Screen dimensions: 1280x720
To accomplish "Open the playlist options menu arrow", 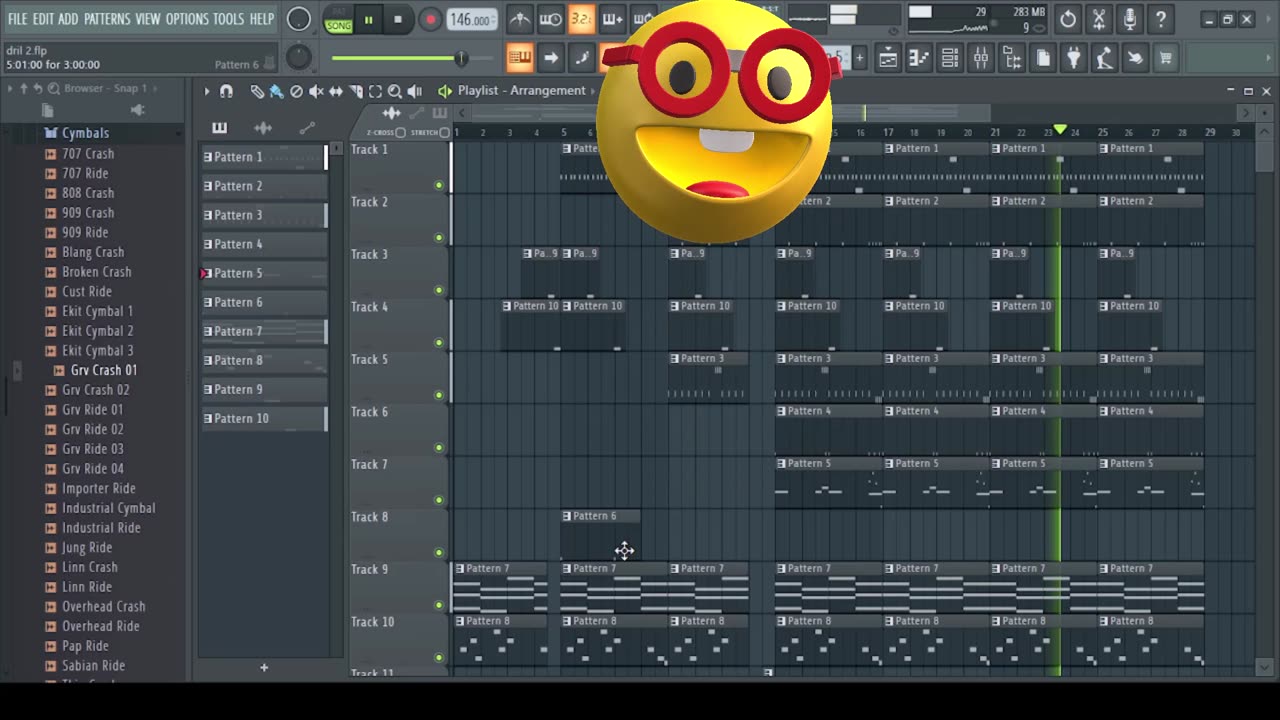I will (x=207, y=91).
